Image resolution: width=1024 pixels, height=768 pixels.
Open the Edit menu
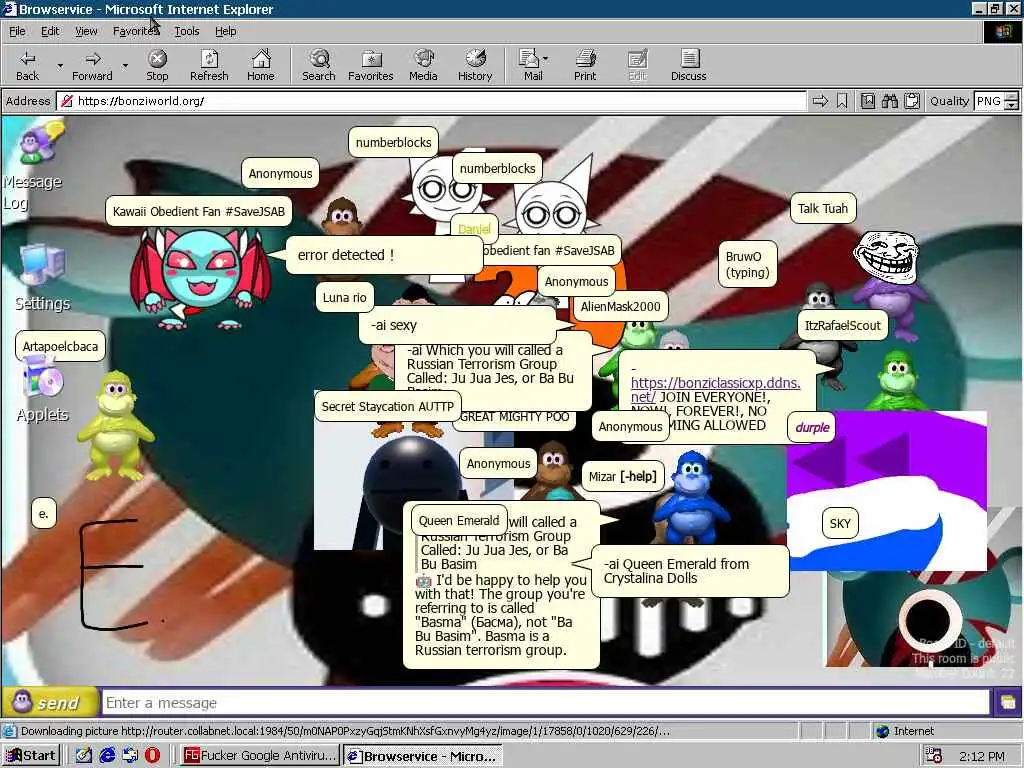point(50,31)
